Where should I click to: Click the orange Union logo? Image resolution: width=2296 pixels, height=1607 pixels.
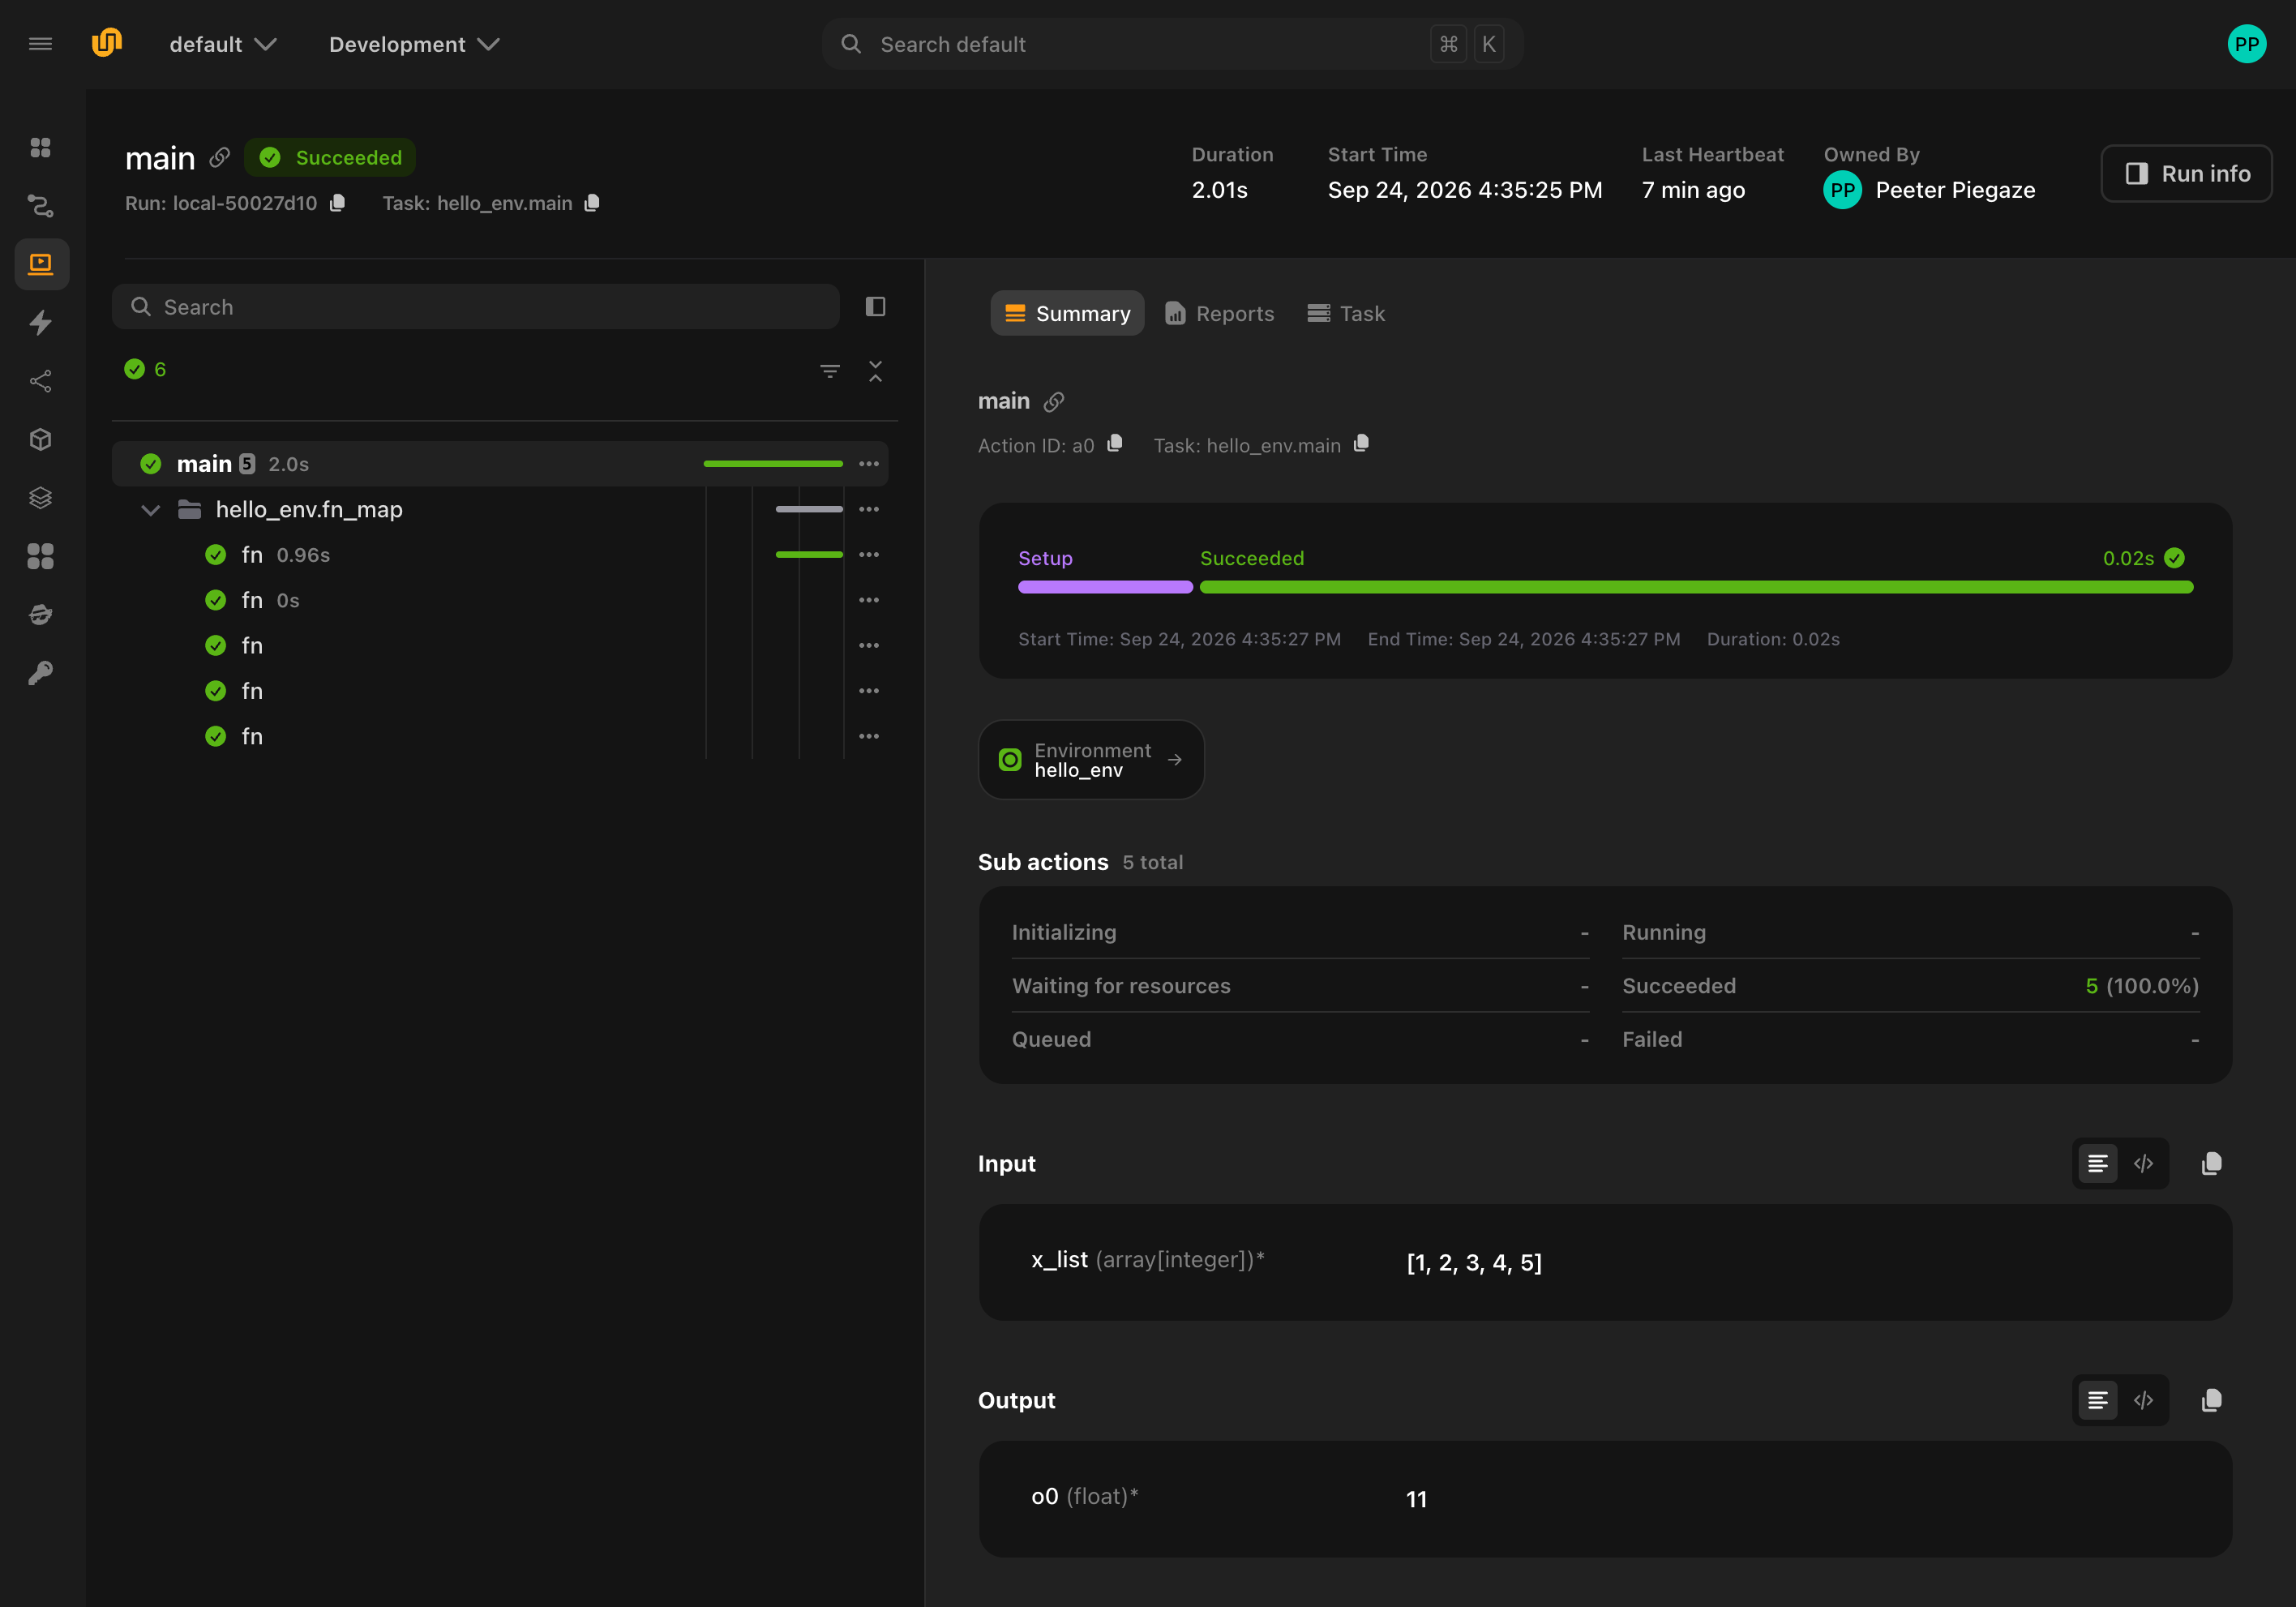tap(107, 43)
